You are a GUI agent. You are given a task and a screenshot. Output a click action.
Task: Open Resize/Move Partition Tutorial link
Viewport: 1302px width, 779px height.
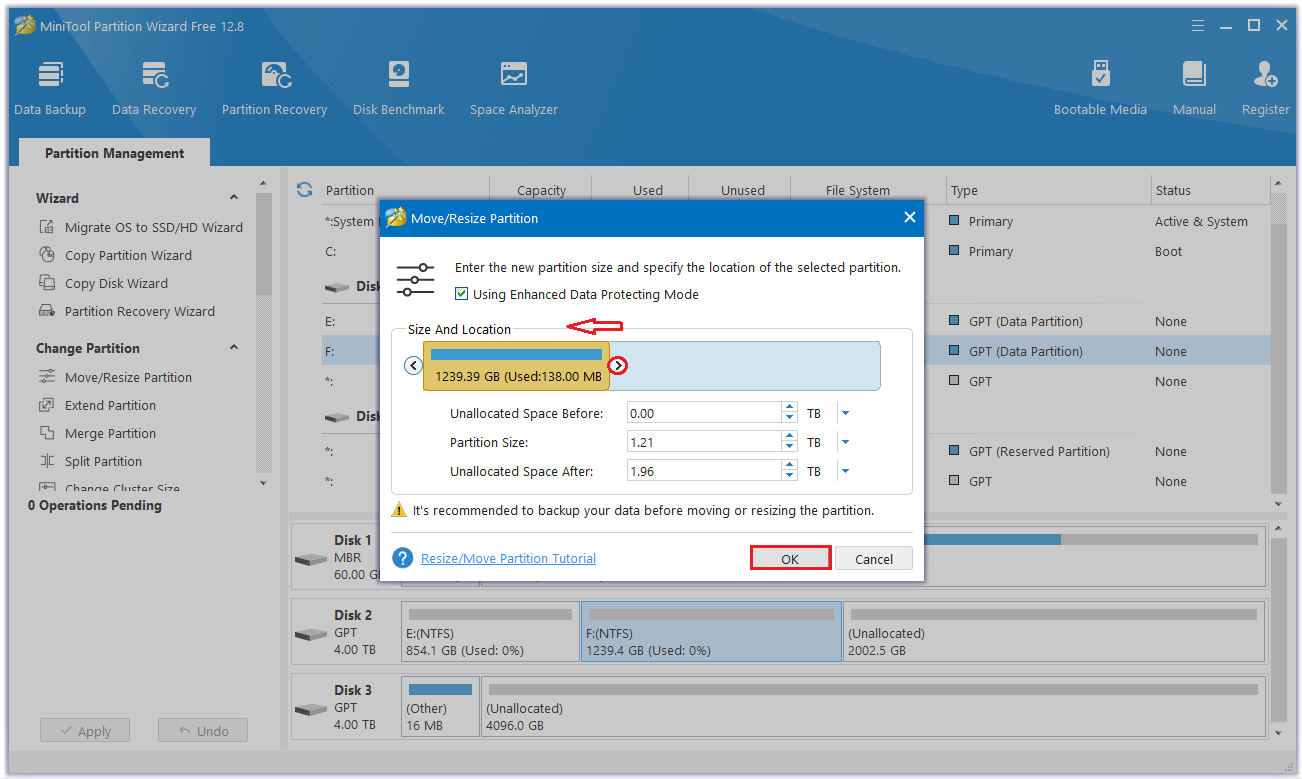tap(508, 558)
